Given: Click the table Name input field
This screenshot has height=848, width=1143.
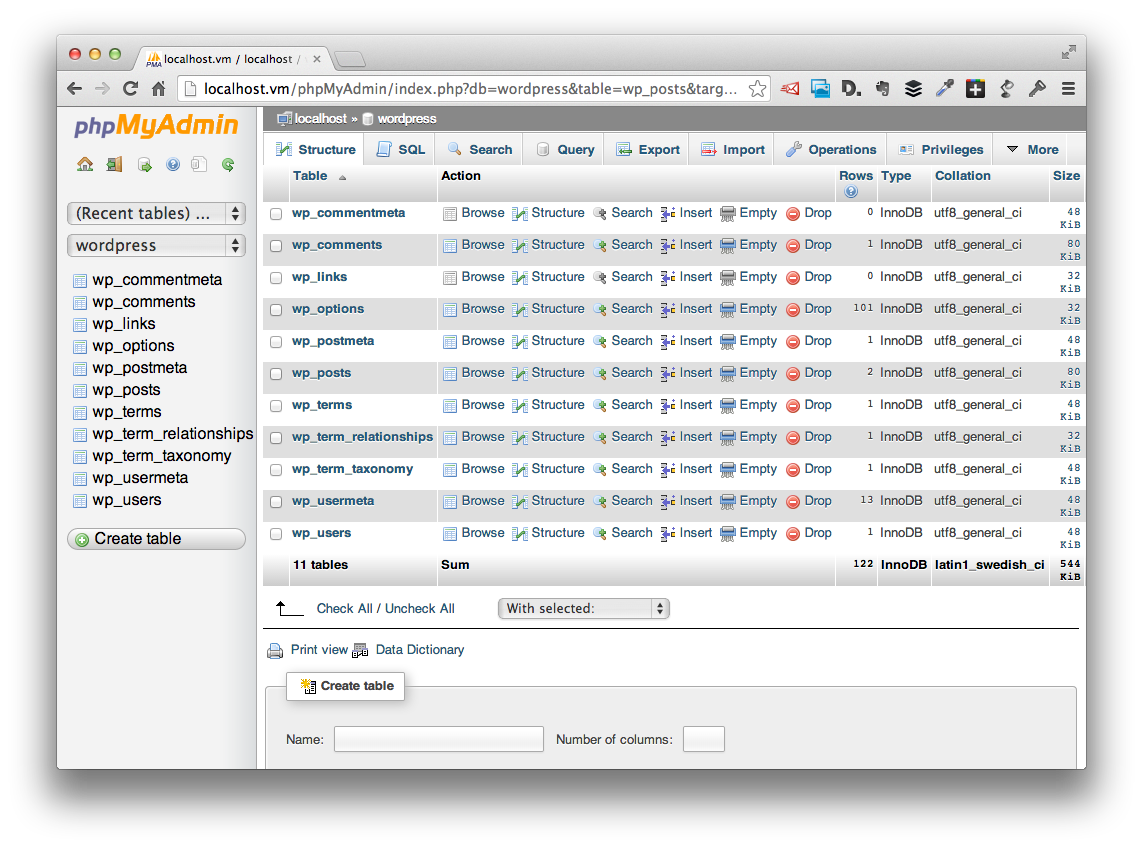Looking at the screenshot, I should [438, 740].
